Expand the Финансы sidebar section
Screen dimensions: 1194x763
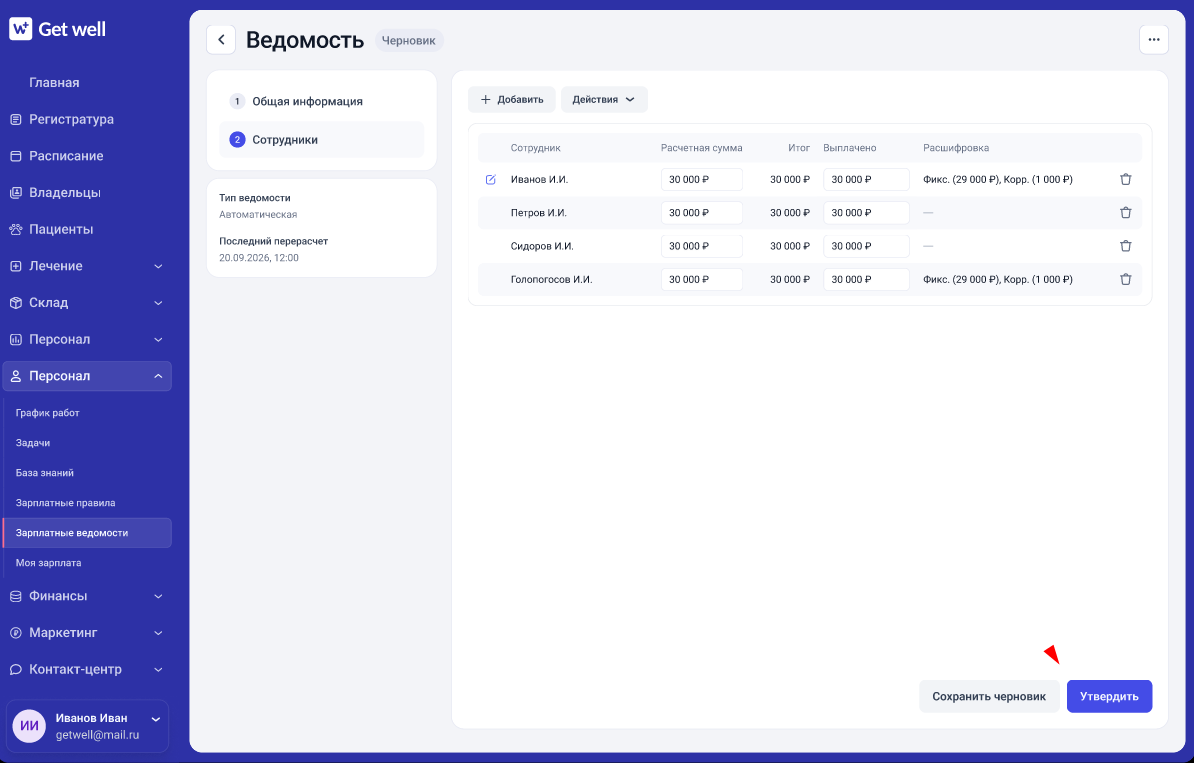[x=87, y=596]
